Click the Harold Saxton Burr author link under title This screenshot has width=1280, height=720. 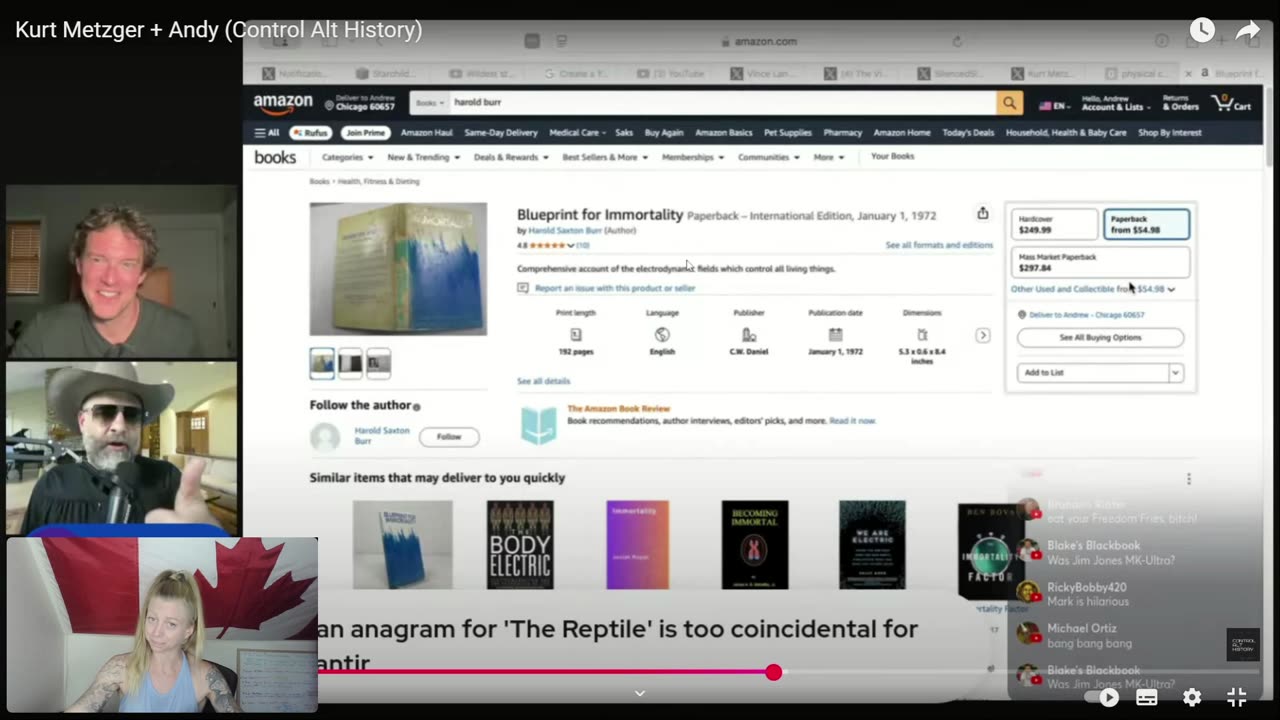565,230
